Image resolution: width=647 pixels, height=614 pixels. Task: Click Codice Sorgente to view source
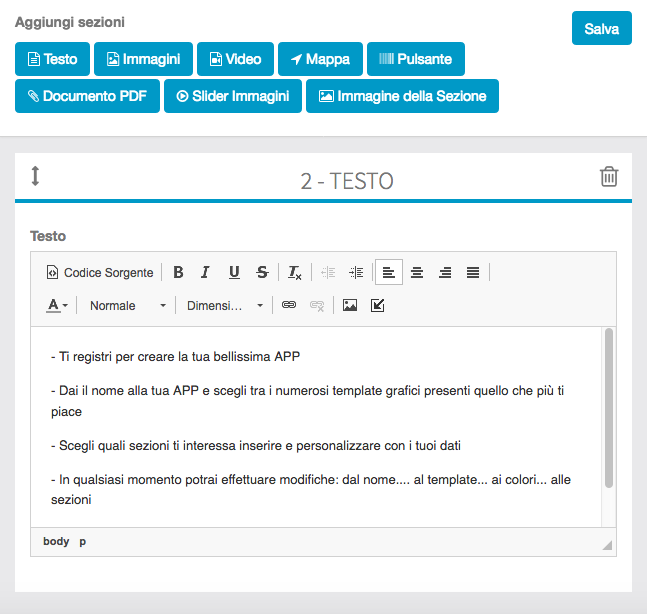coord(100,272)
